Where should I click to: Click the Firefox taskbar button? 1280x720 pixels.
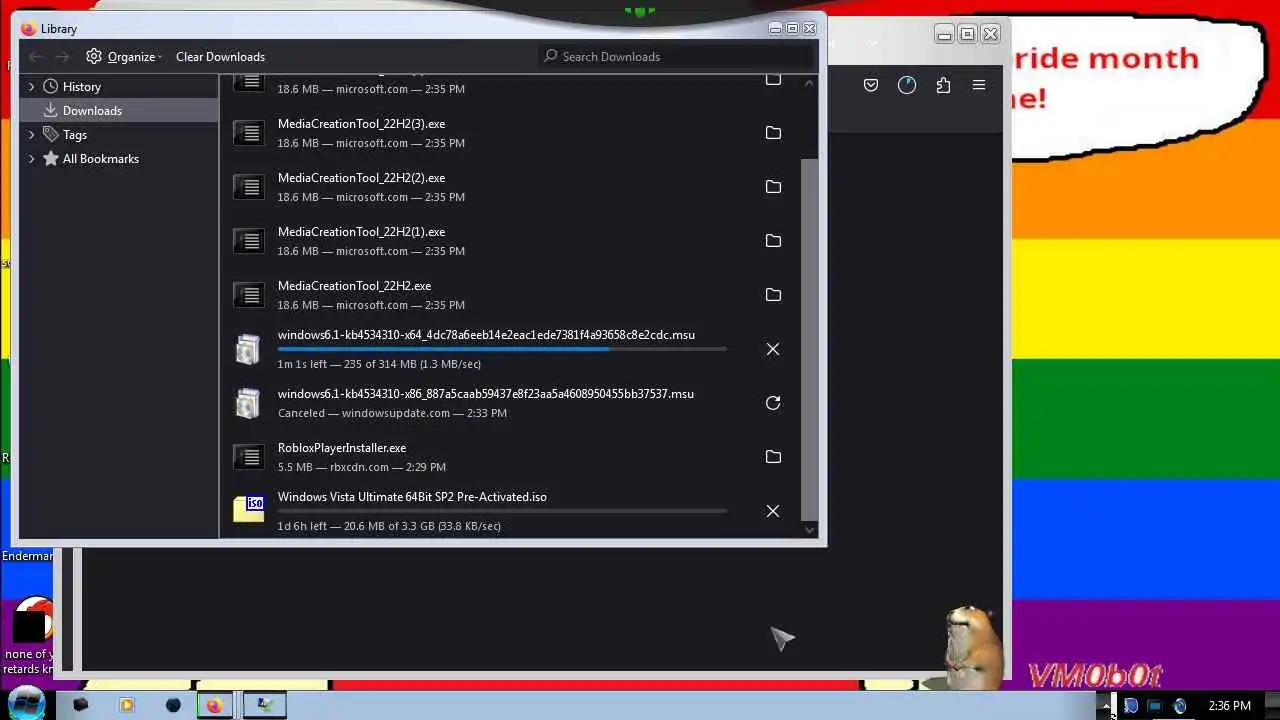point(214,705)
